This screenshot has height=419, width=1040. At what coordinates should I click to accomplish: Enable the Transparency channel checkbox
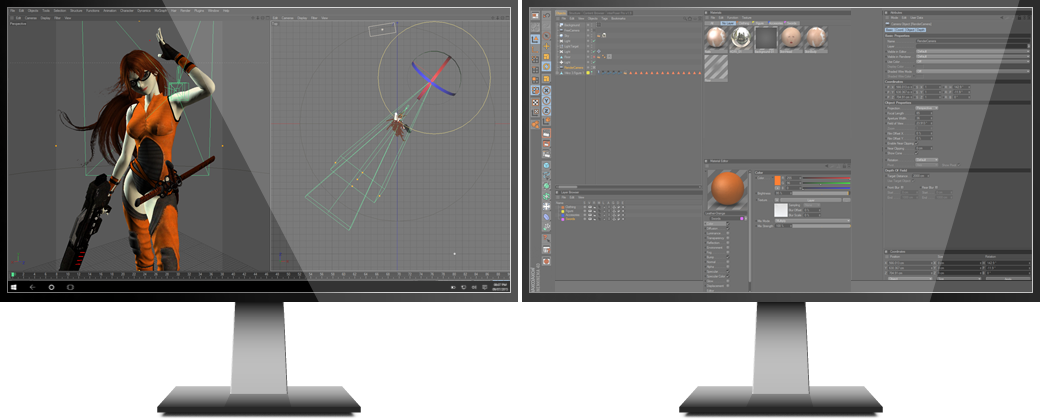pyautogui.click(x=728, y=238)
